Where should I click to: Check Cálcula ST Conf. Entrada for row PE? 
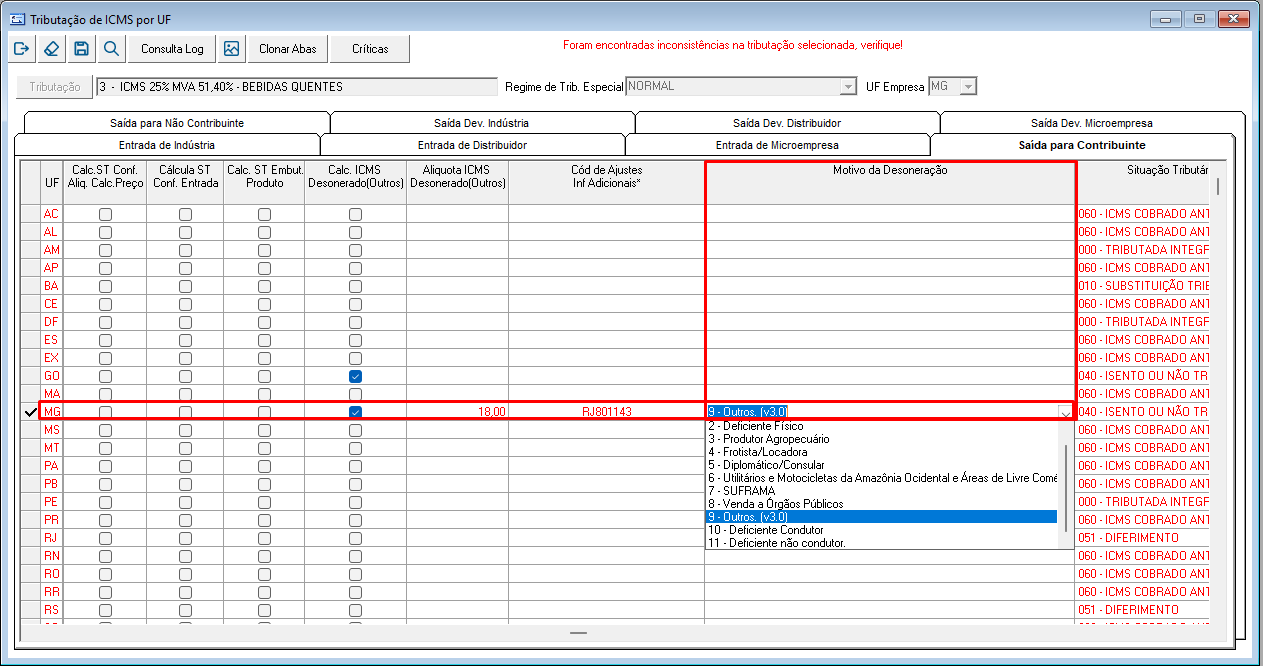[x=185, y=502]
